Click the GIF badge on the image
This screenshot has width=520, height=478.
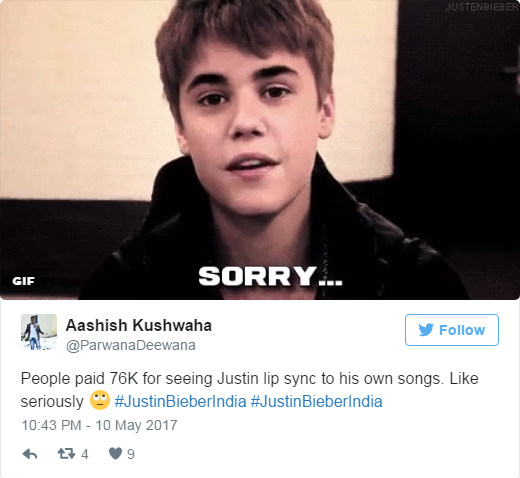coord(23,281)
